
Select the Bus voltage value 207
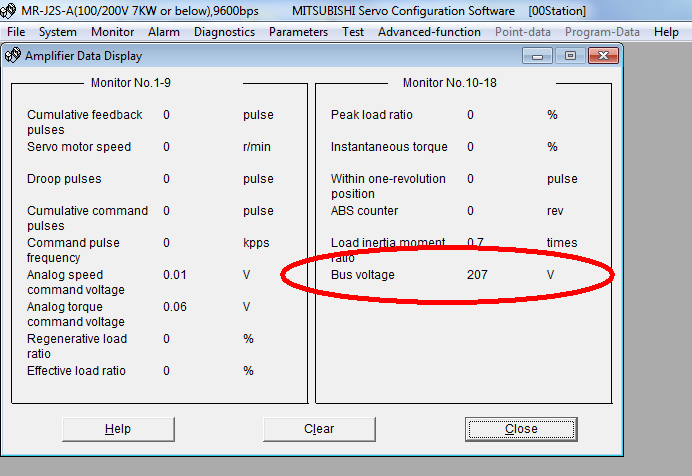477,275
